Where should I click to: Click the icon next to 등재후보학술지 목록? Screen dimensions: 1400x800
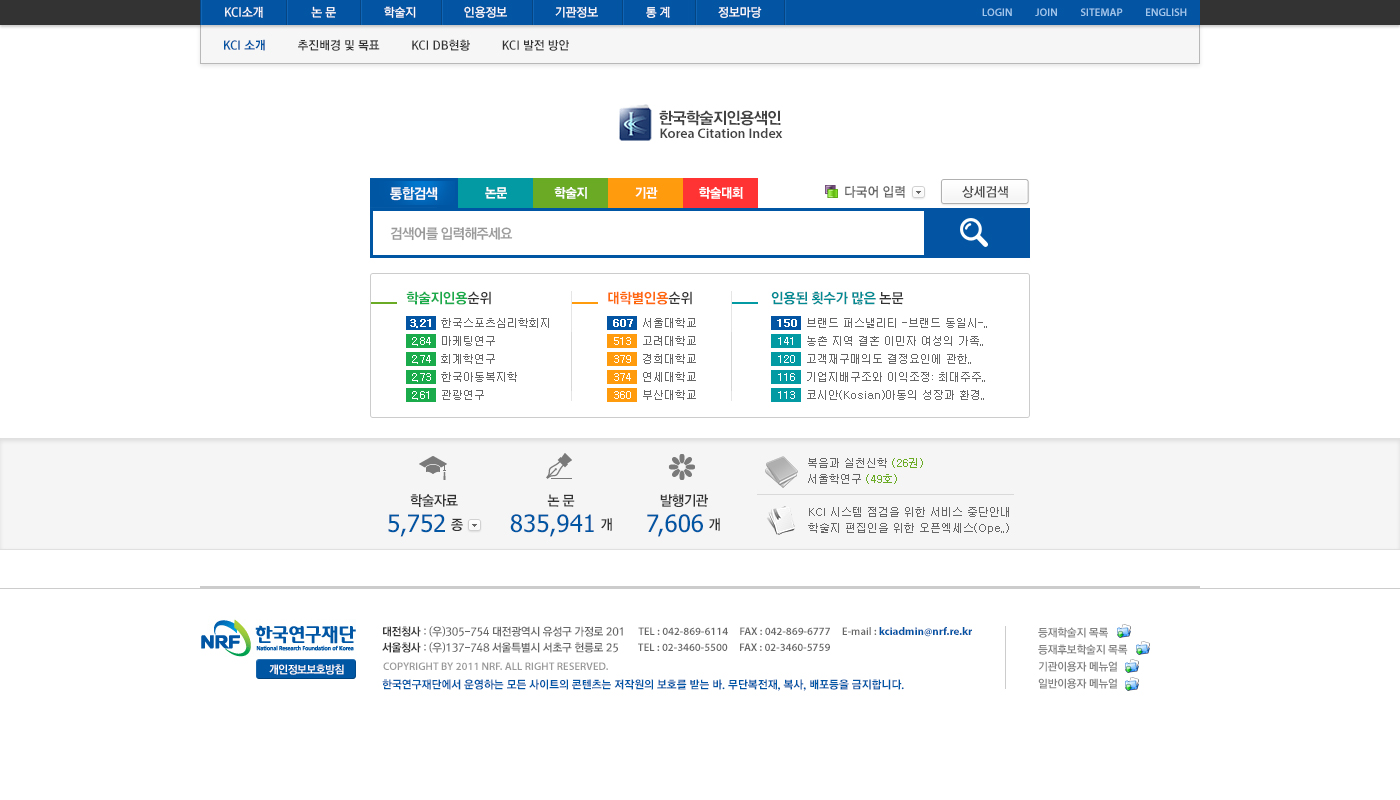click(1143, 649)
